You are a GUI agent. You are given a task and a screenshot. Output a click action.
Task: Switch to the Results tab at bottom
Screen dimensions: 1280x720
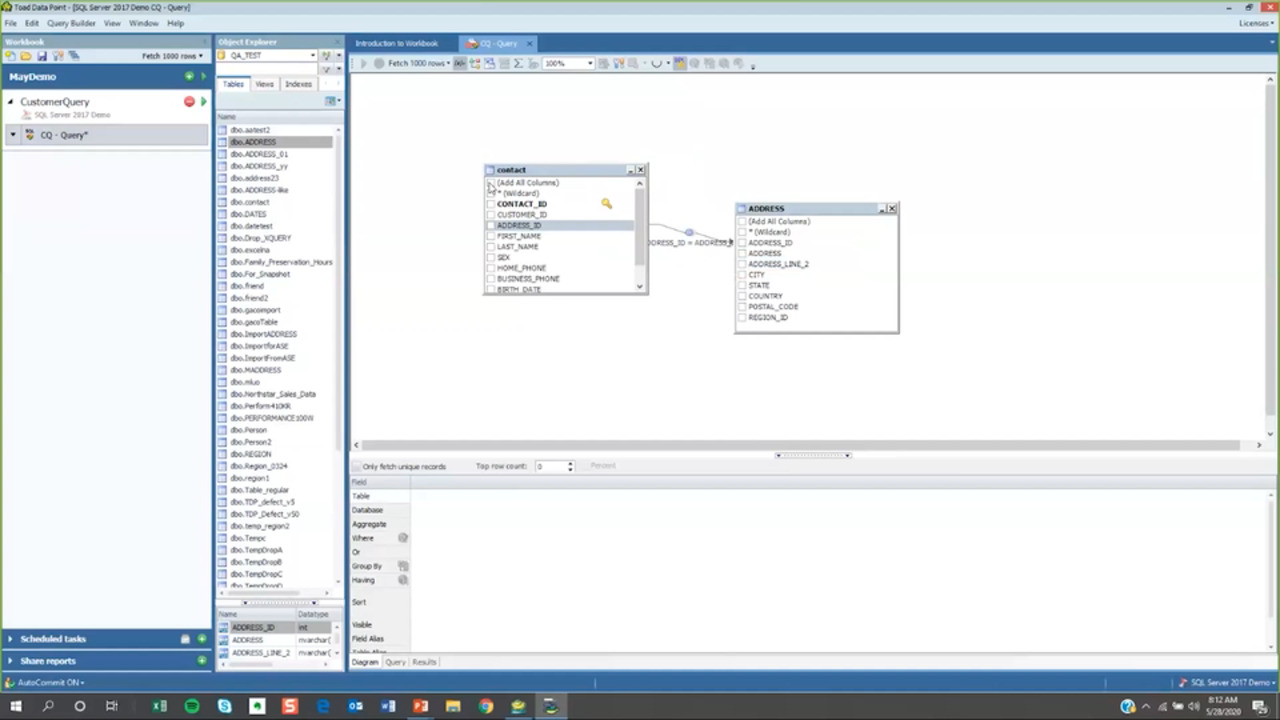[424, 662]
